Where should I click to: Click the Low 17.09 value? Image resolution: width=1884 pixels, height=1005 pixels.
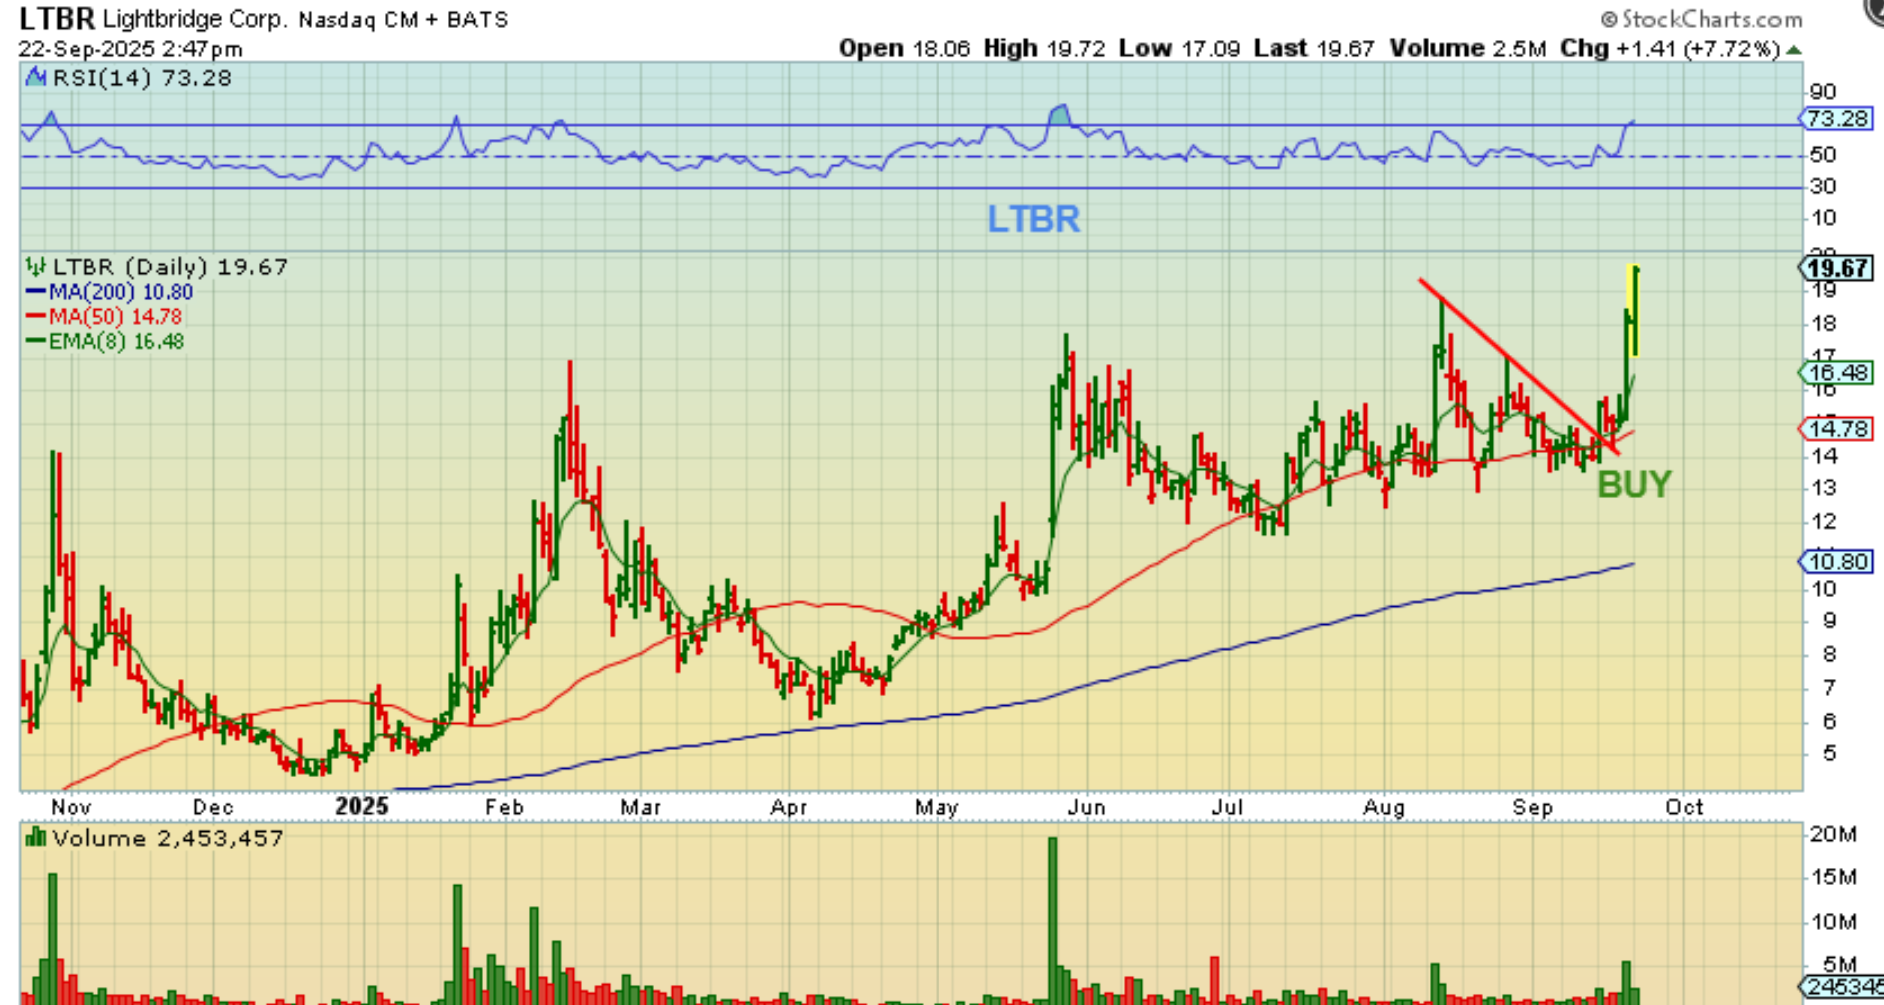click(1179, 48)
